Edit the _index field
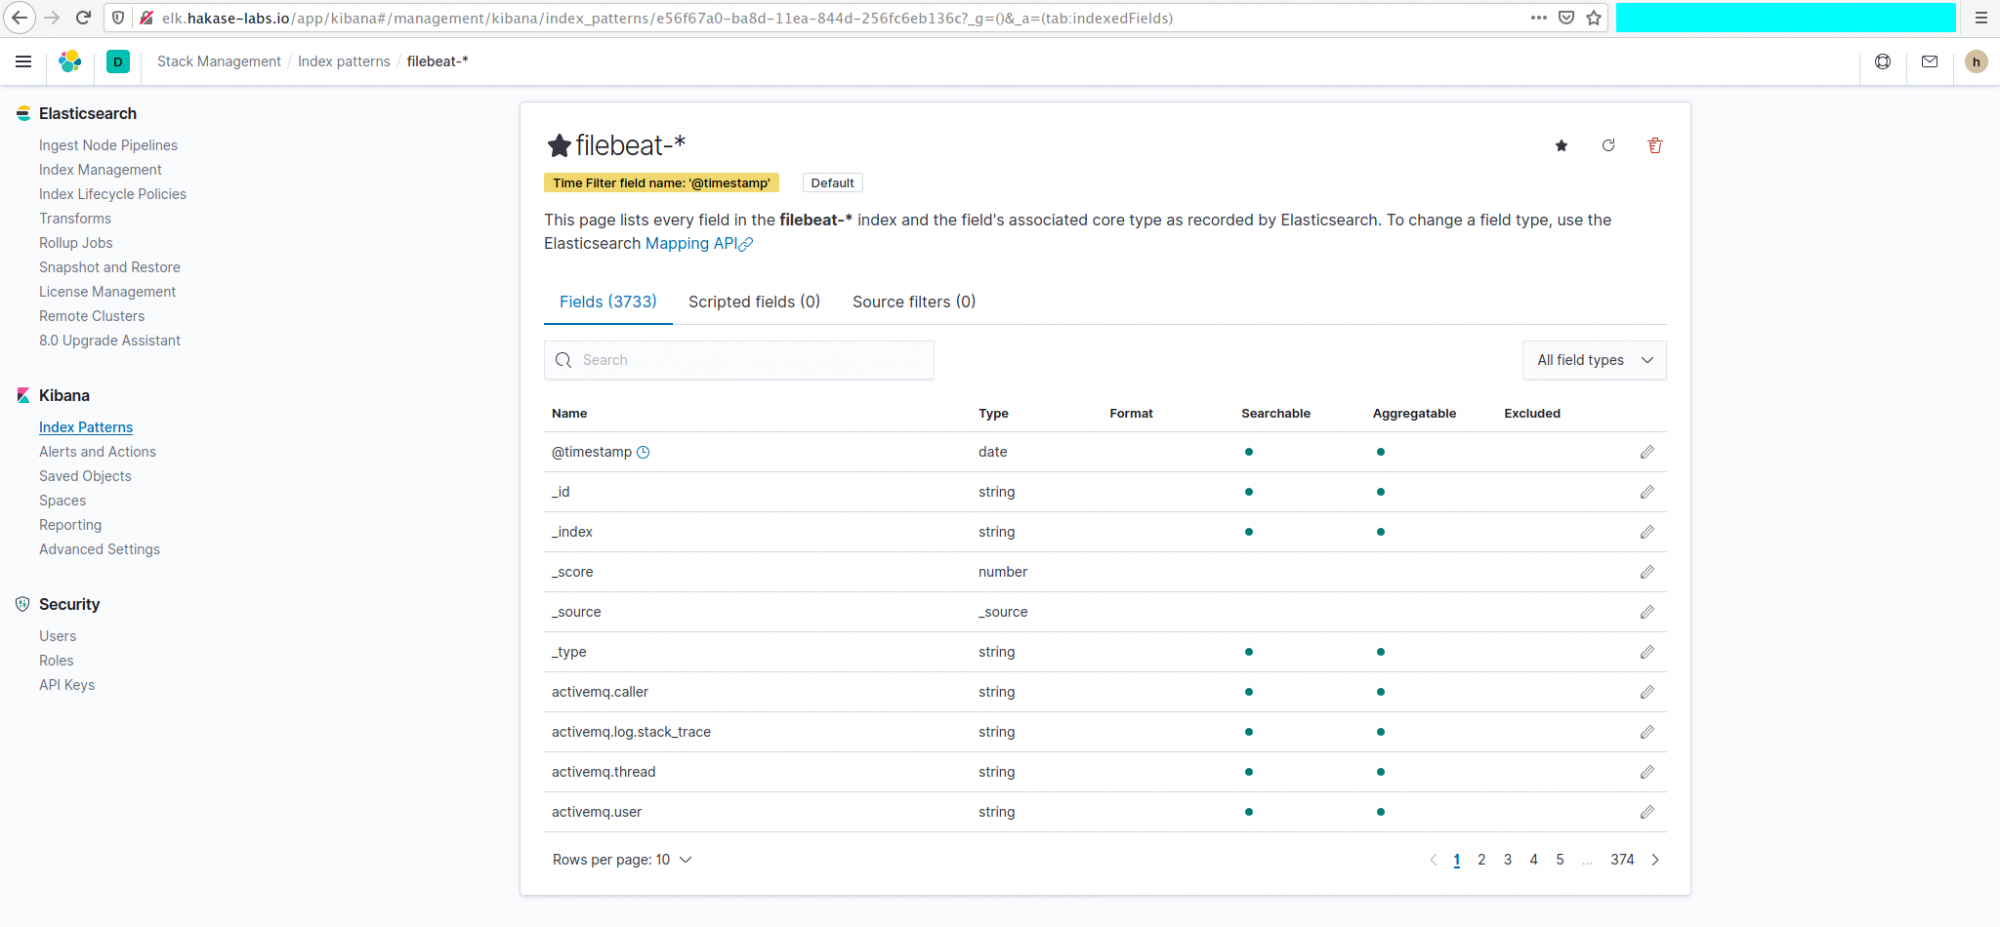The height and width of the screenshot is (927, 2000). (x=1647, y=532)
